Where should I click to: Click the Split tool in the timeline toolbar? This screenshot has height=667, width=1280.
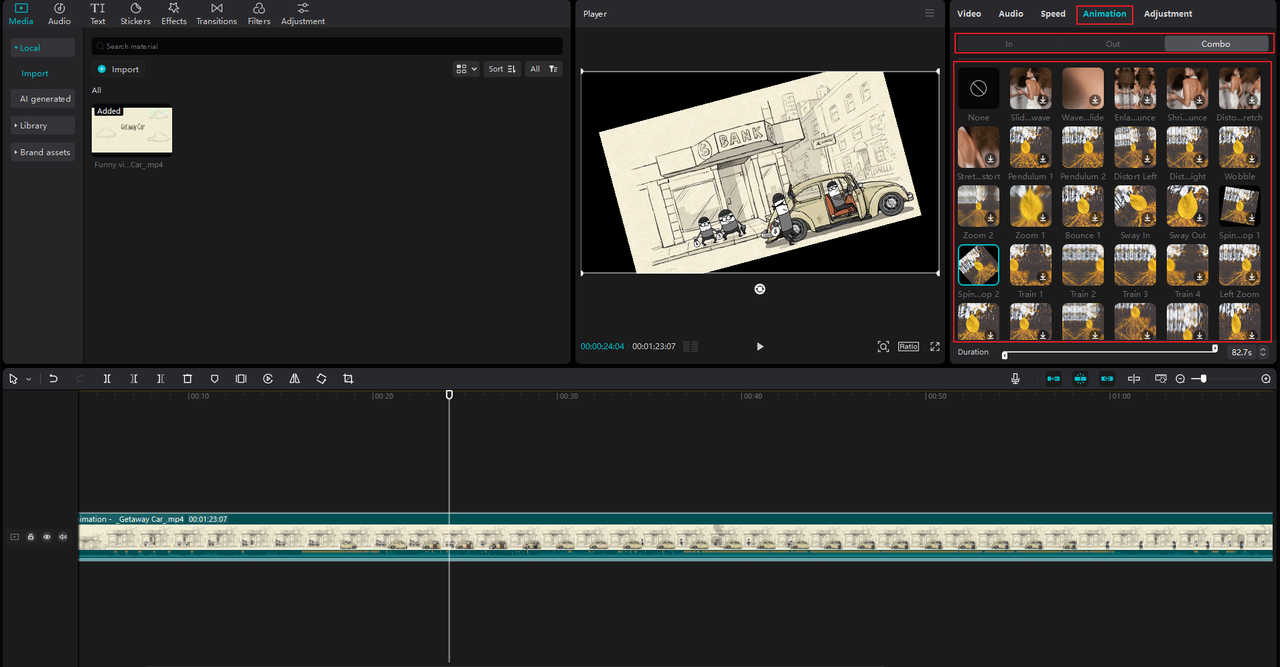point(107,379)
